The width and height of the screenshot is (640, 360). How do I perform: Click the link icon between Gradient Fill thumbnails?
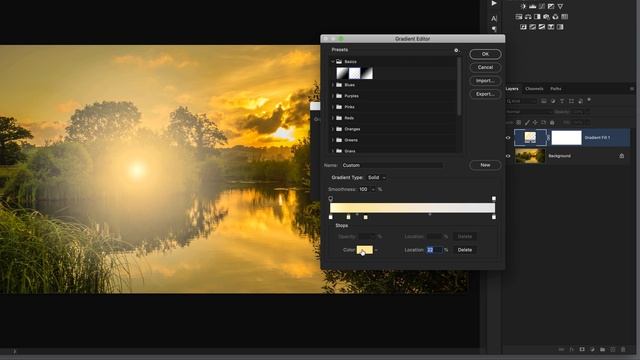click(549, 138)
